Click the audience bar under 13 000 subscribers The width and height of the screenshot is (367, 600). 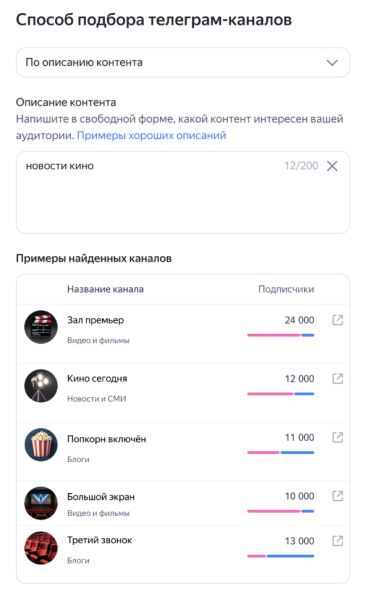tap(281, 556)
